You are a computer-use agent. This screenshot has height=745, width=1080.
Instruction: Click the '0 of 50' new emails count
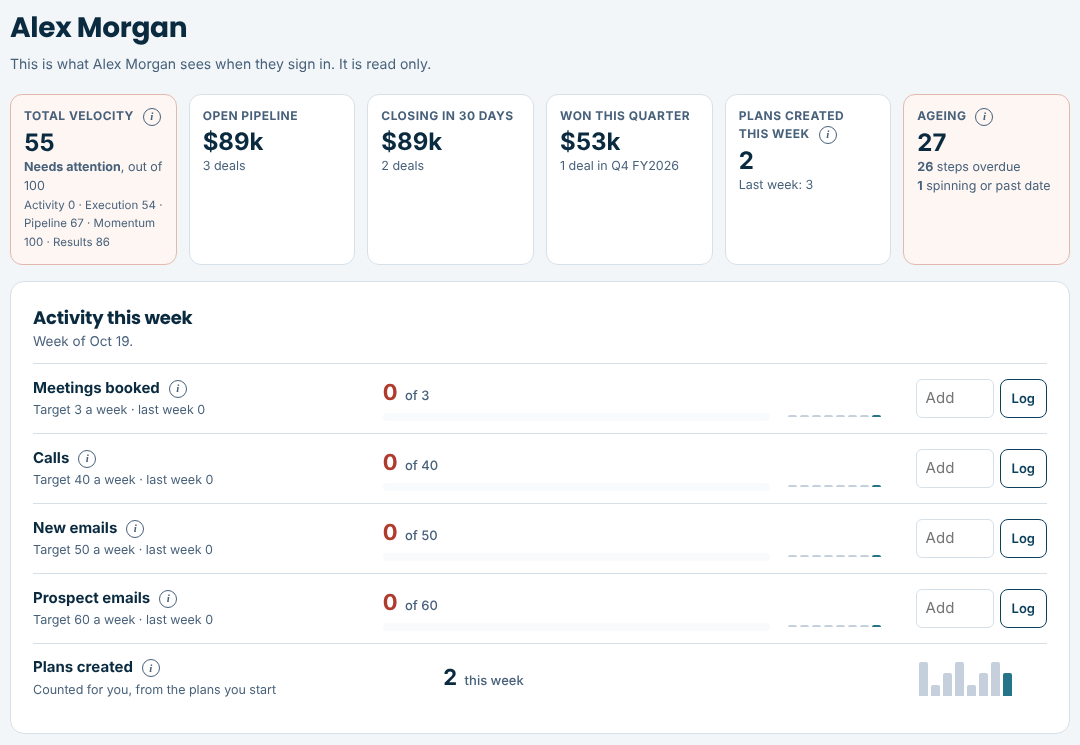(x=410, y=533)
